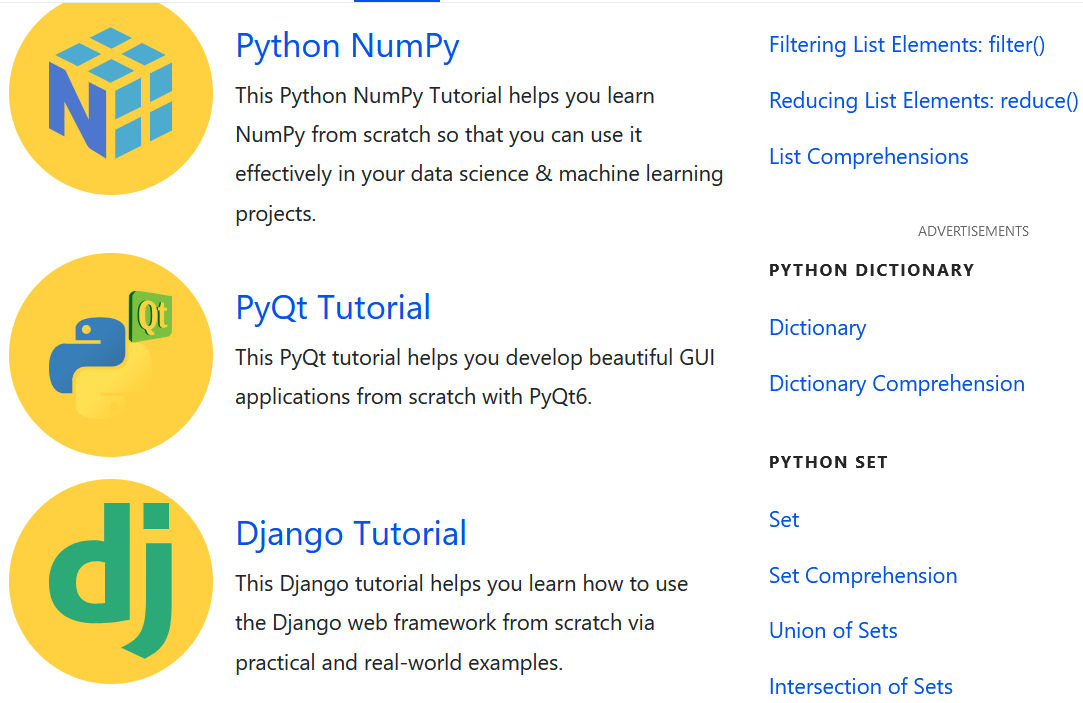Click the ADVERTISEMENTS label
The image size is (1083, 703).
pyautogui.click(x=973, y=231)
